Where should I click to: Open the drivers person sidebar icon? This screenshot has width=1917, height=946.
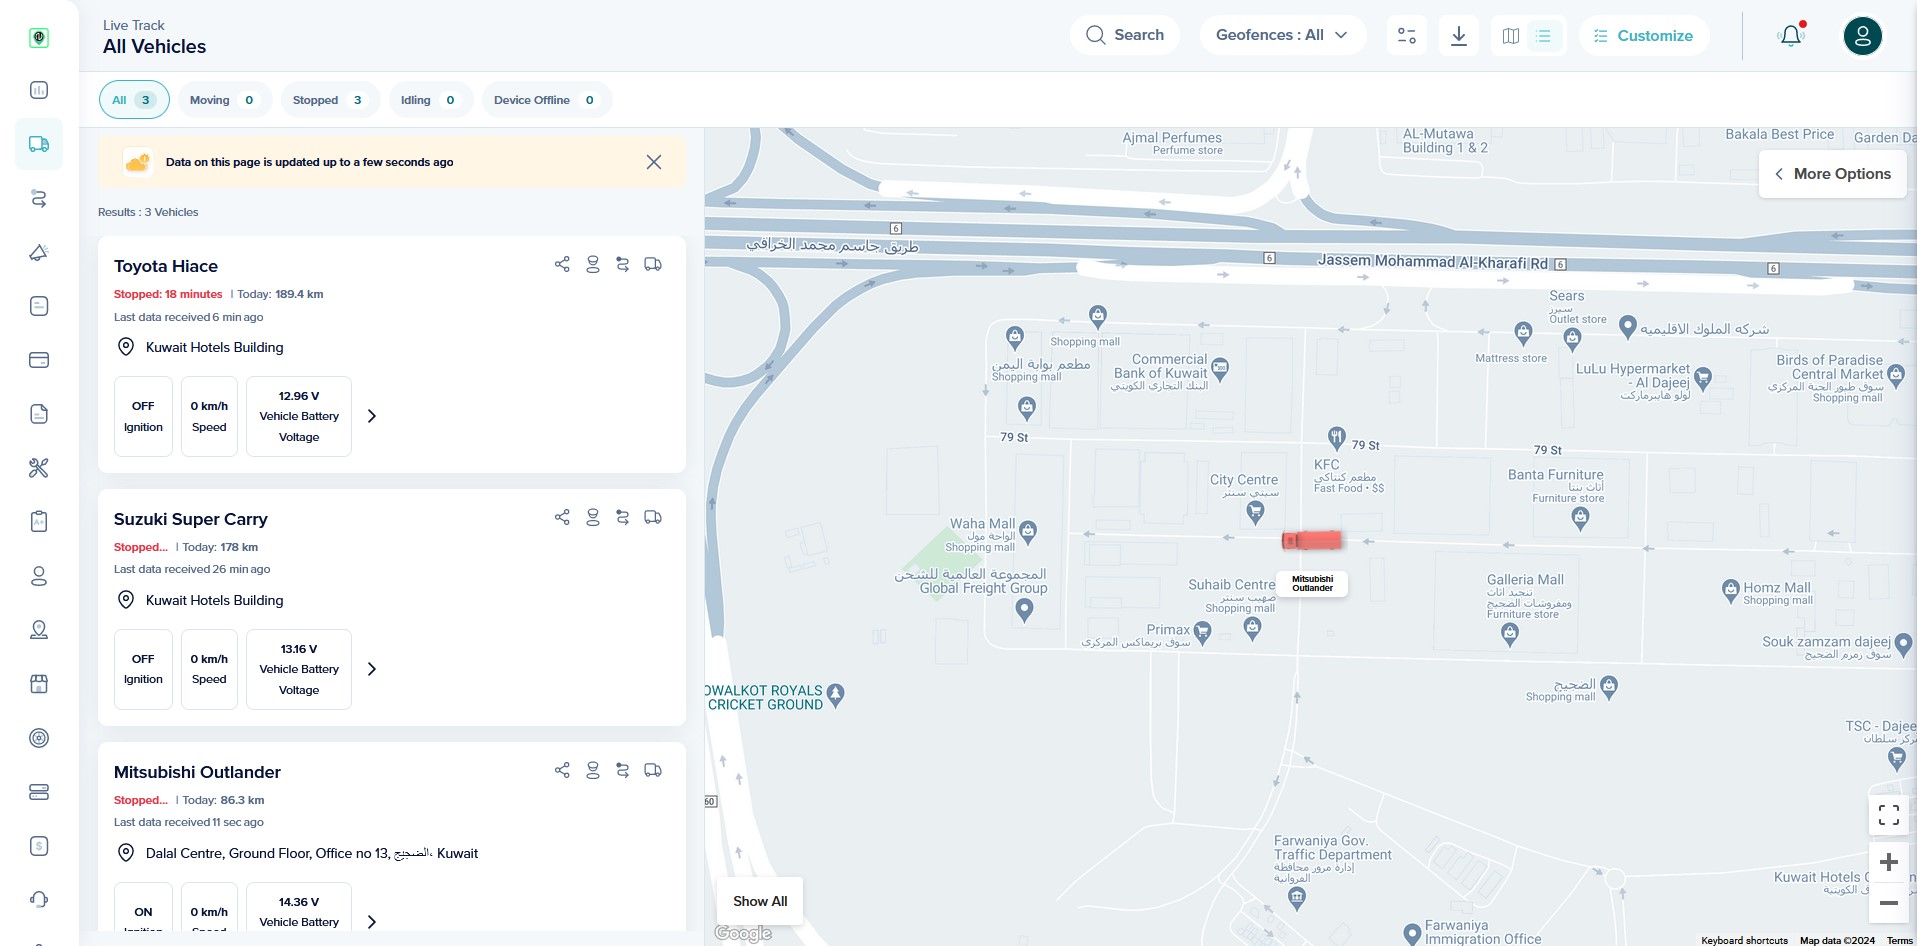(39, 576)
